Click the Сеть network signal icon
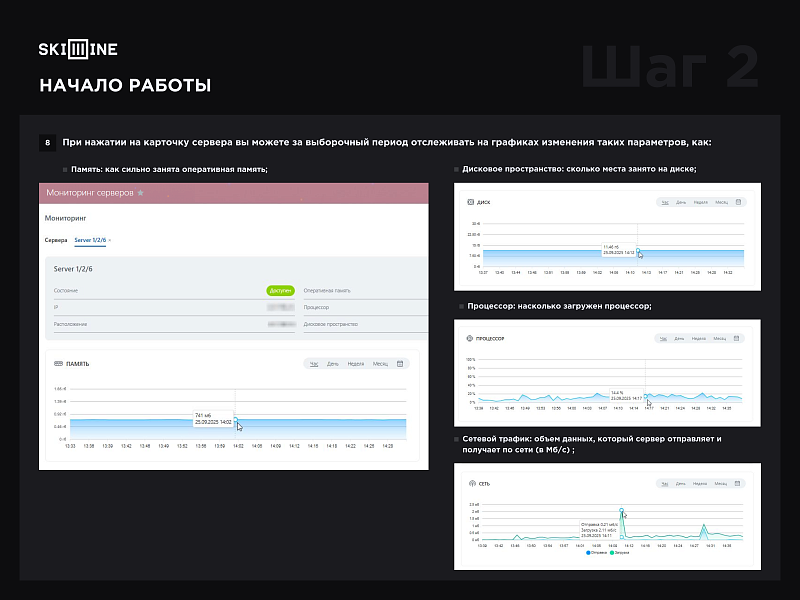 470,484
